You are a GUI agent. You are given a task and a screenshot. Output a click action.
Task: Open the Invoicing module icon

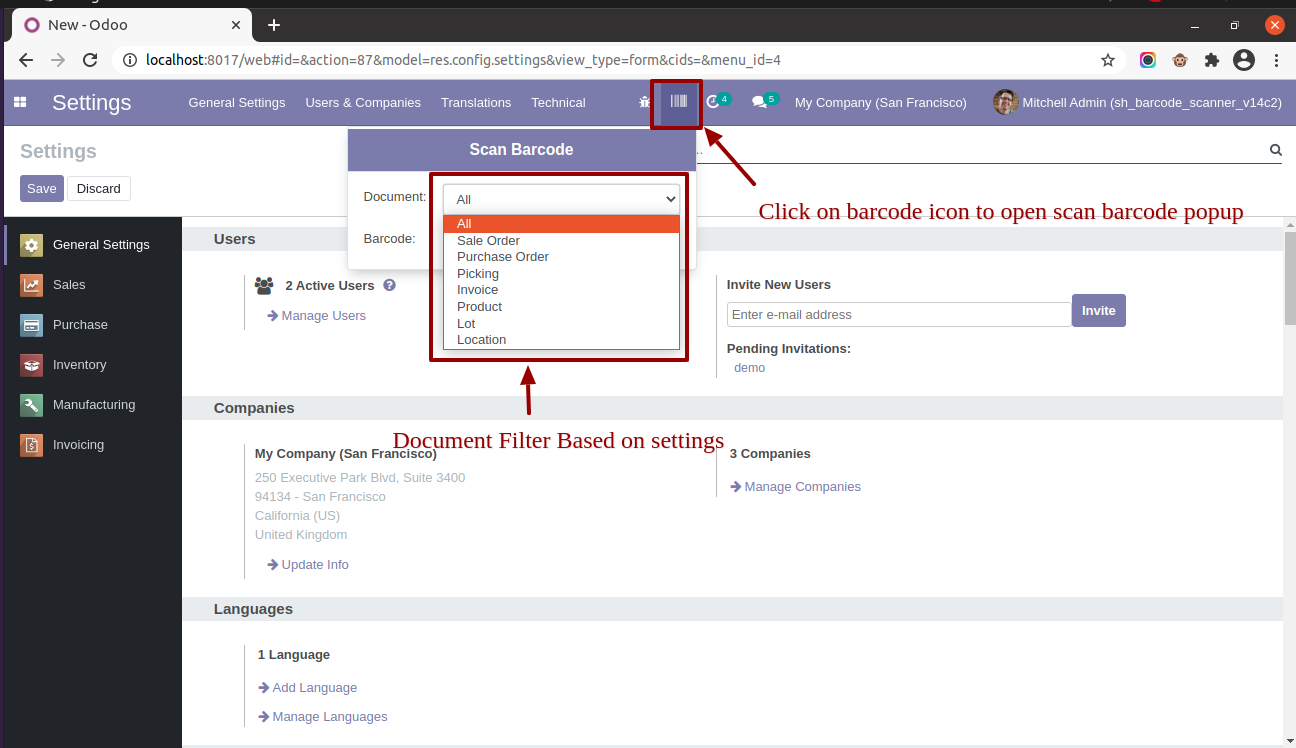tap(32, 445)
